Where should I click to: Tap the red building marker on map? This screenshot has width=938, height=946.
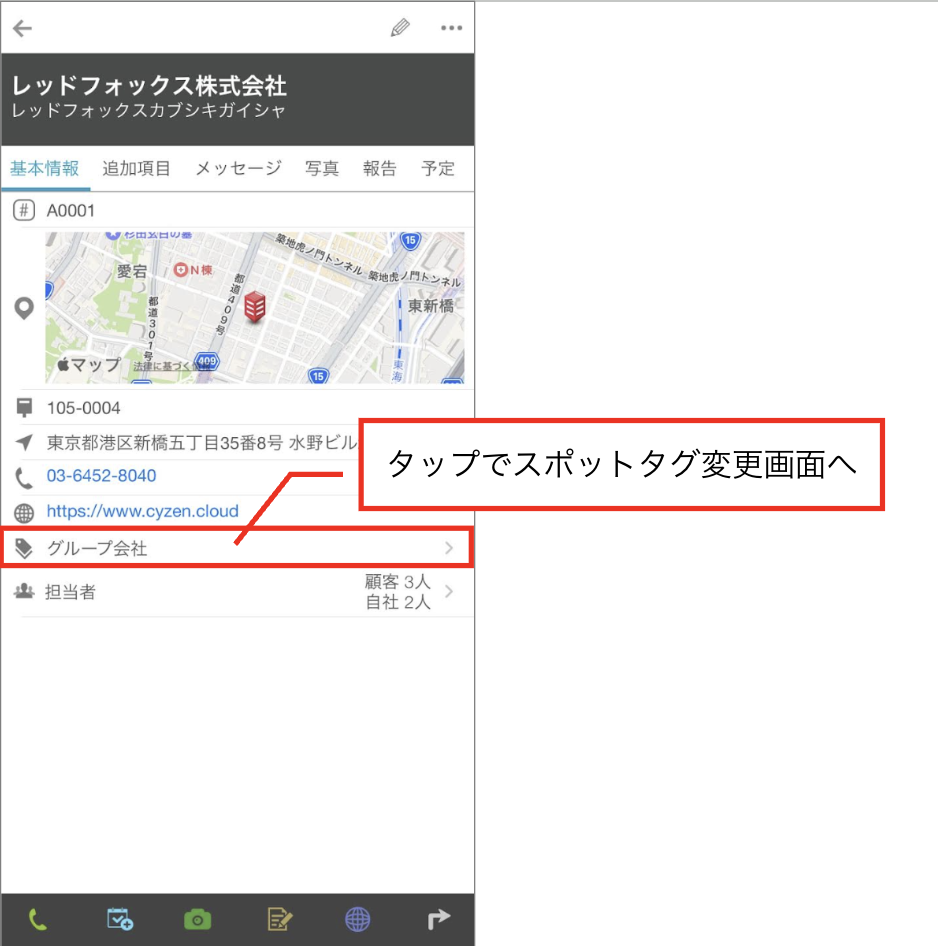(x=255, y=306)
